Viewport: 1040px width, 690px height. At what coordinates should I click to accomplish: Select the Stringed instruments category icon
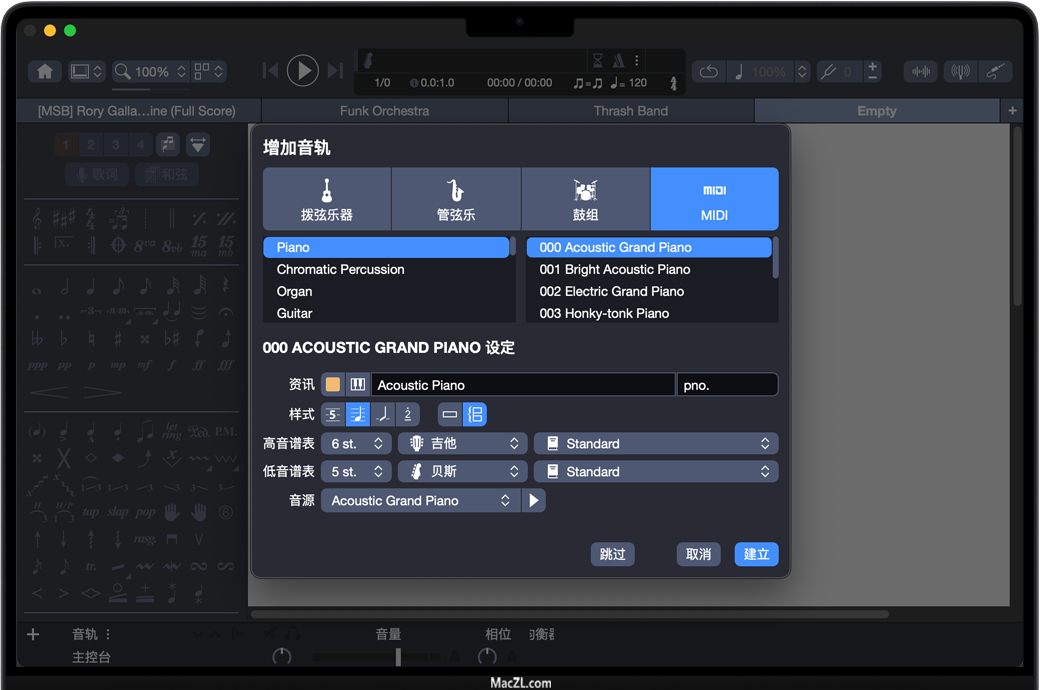point(327,199)
